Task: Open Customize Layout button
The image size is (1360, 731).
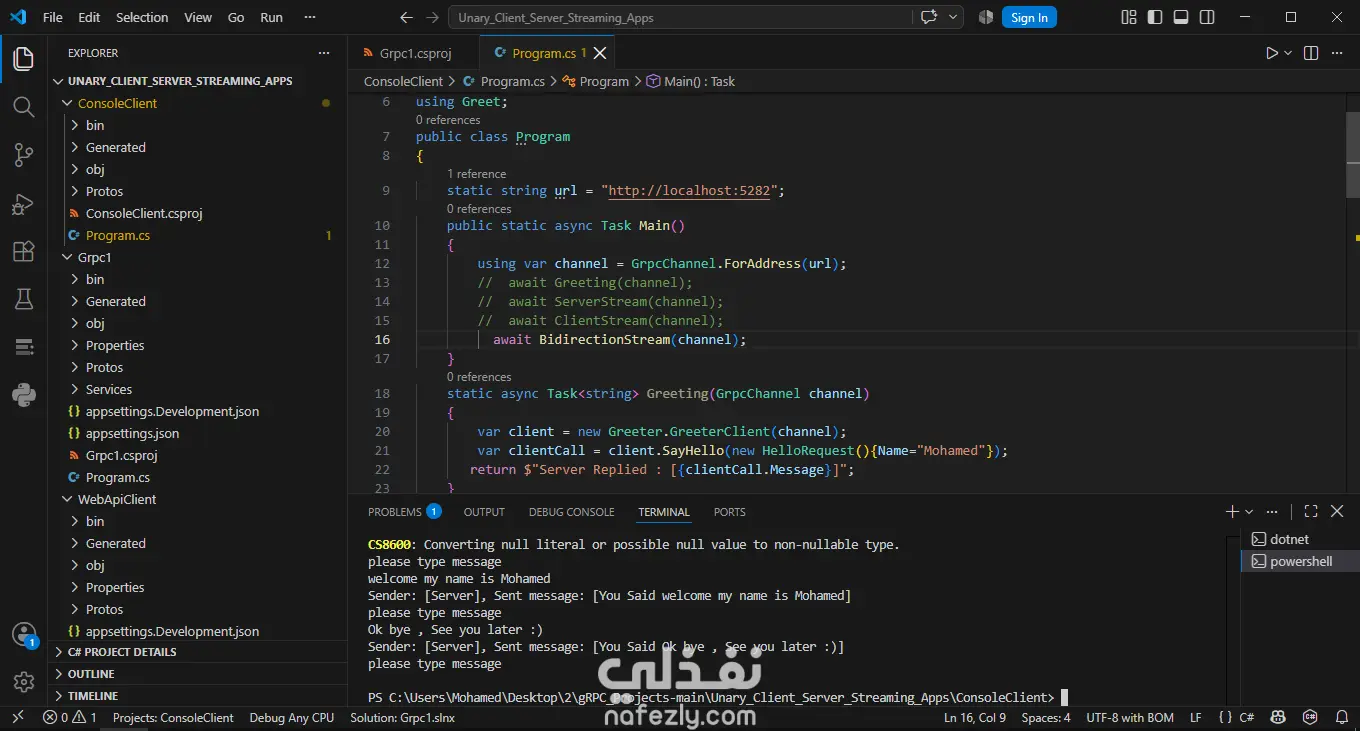Action: point(1129,17)
